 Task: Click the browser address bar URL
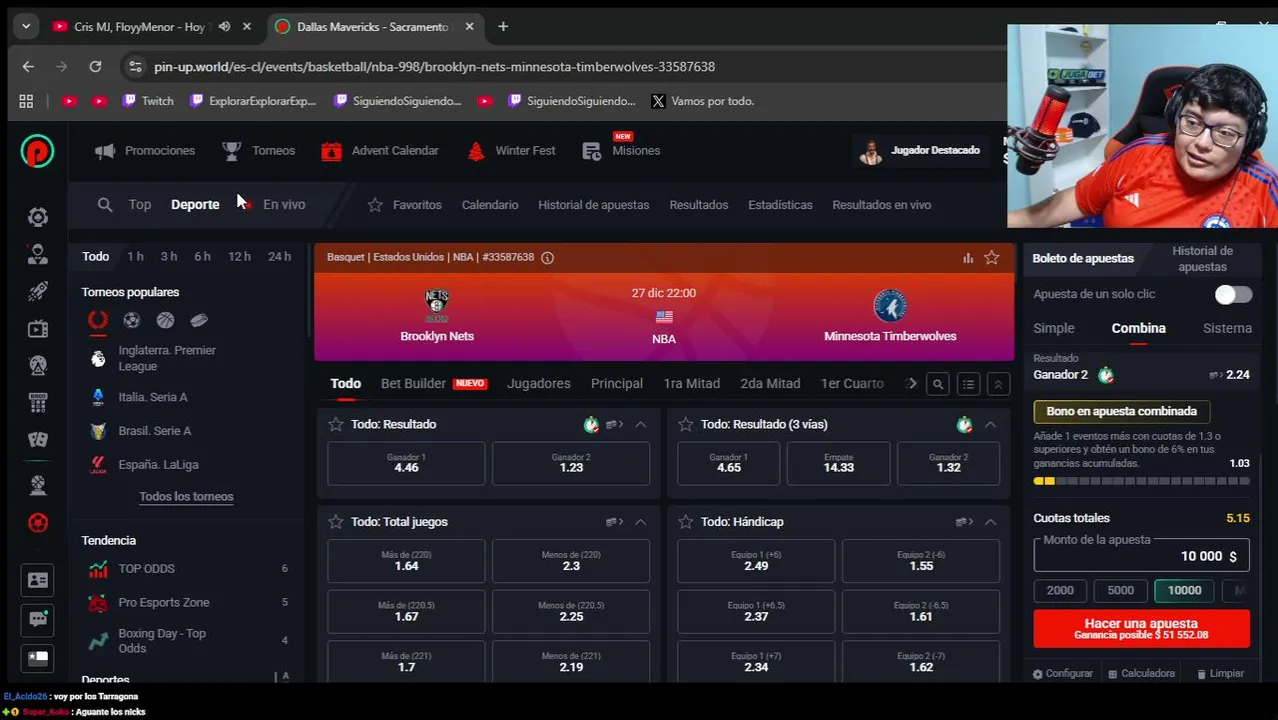click(x=434, y=67)
